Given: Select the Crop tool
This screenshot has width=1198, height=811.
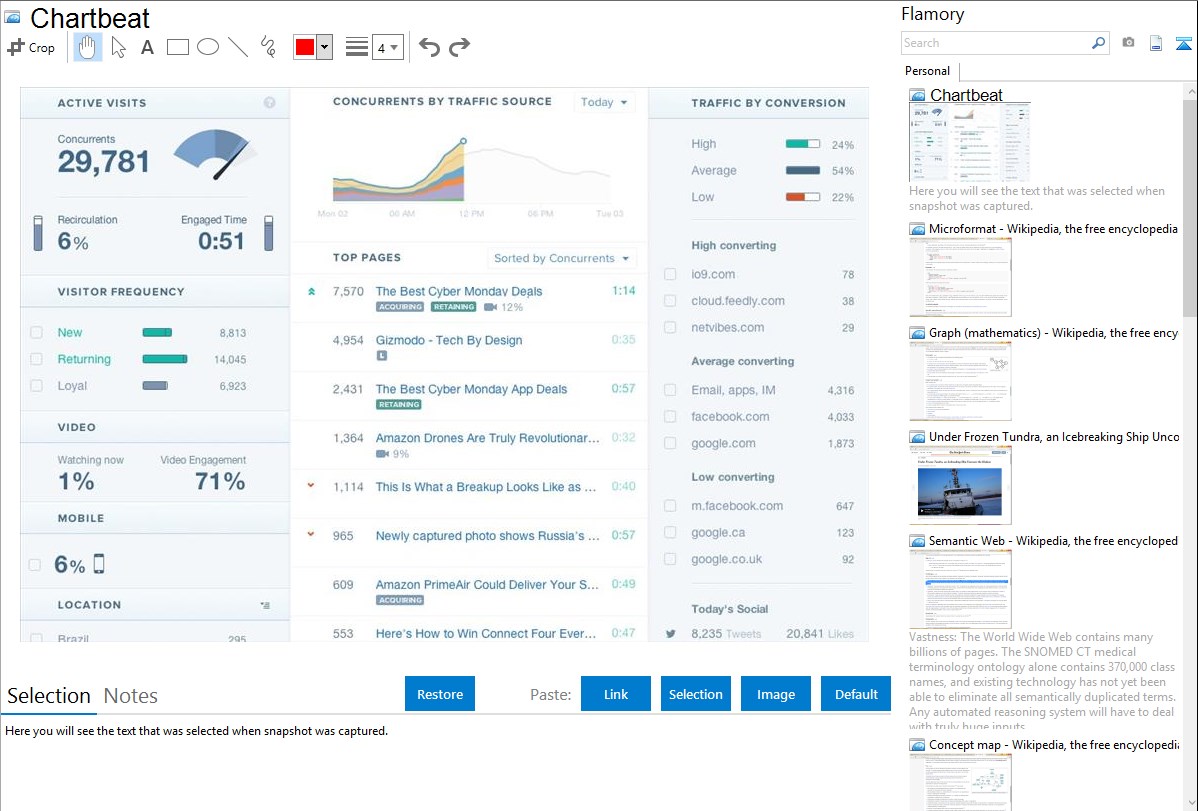Looking at the screenshot, I should (x=31, y=47).
